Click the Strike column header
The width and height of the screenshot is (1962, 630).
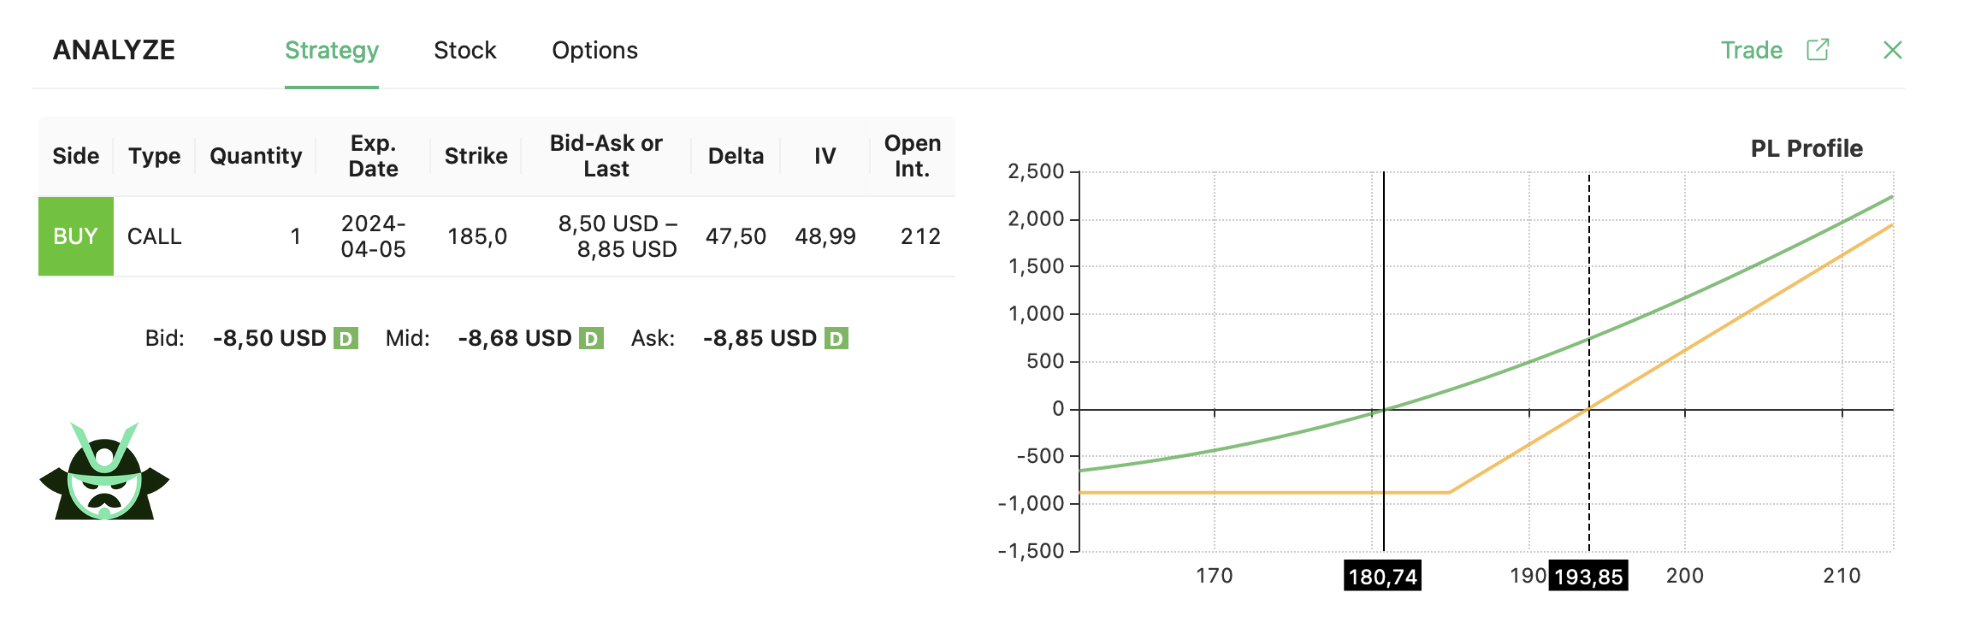(475, 156)
